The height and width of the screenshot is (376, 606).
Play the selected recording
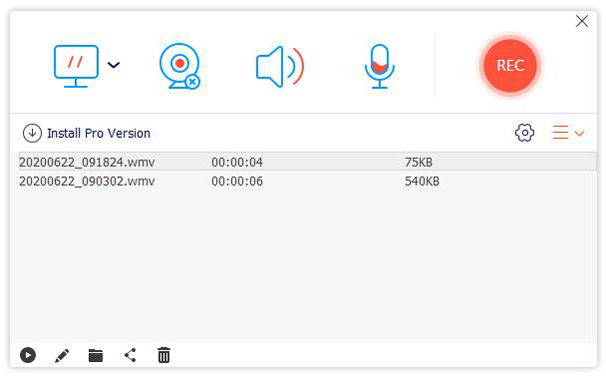click(x=28, y=355)
